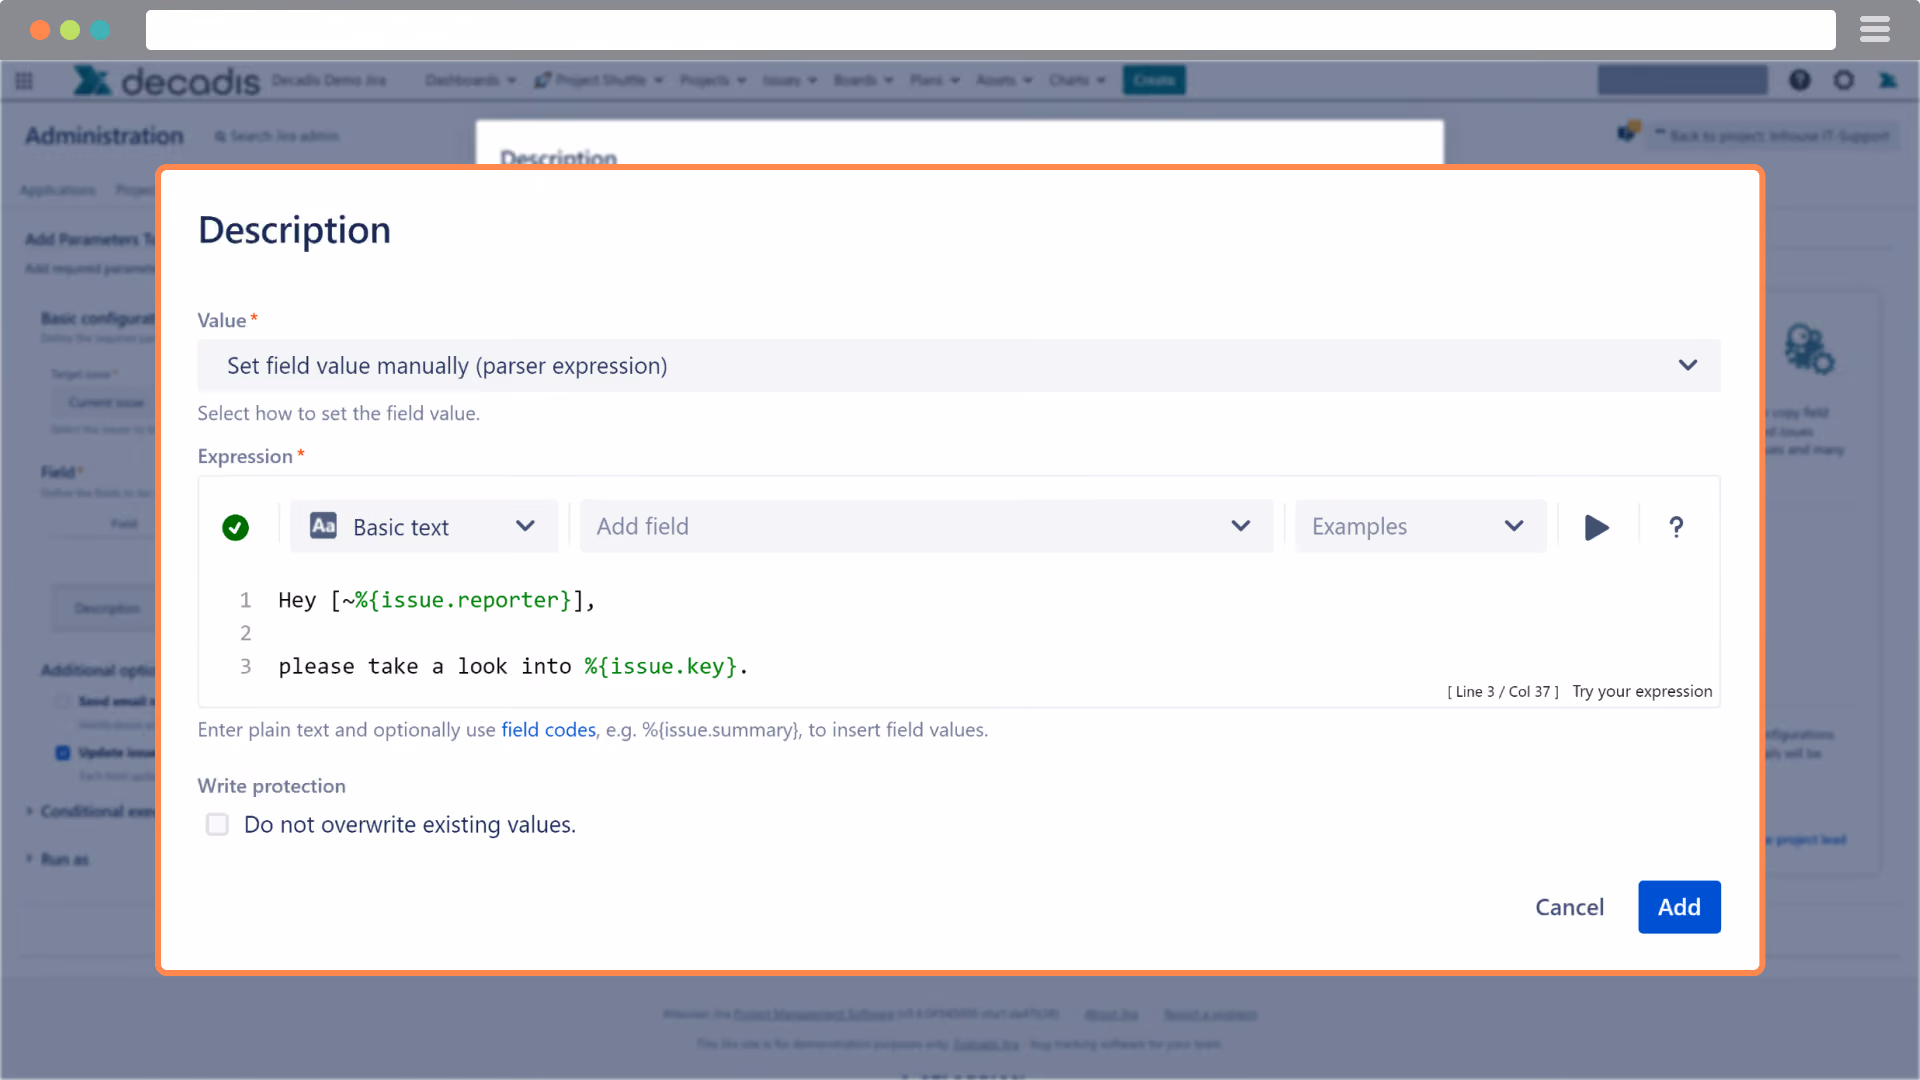
Task: Open the Add field dropdown
Action: point(926,526)
